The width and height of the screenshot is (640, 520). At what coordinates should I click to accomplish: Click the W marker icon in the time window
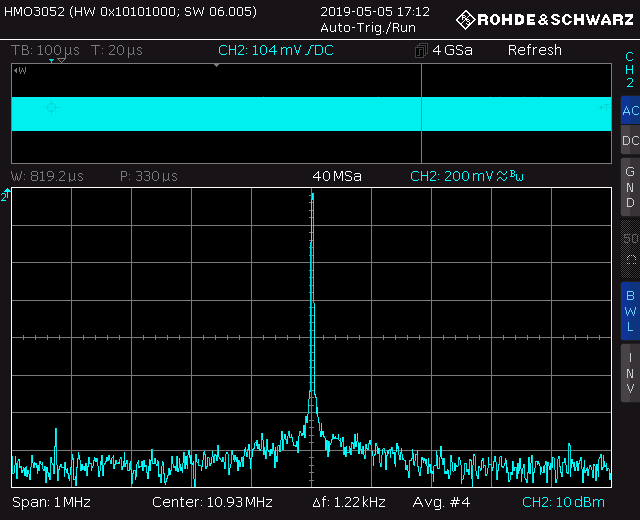click(20, 71)
